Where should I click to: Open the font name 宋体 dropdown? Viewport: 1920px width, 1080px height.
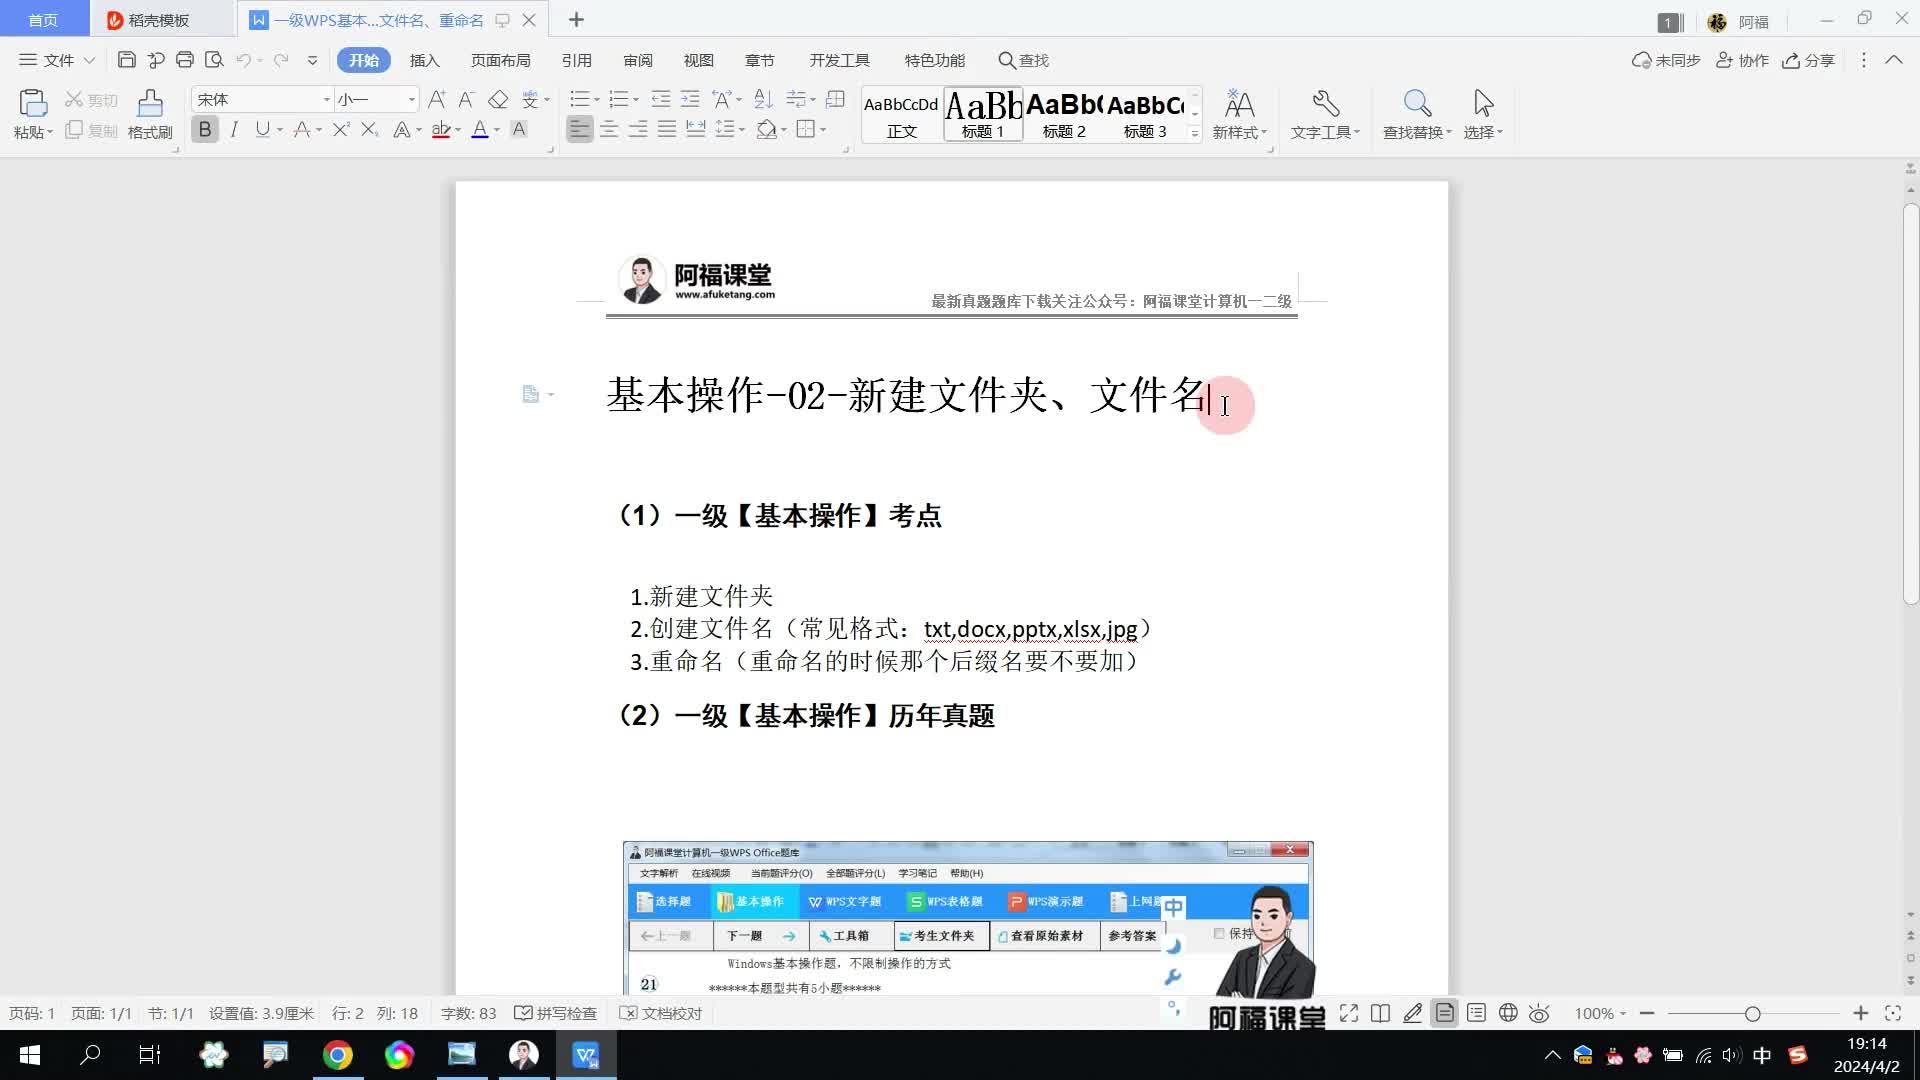(x=326, y=99)
